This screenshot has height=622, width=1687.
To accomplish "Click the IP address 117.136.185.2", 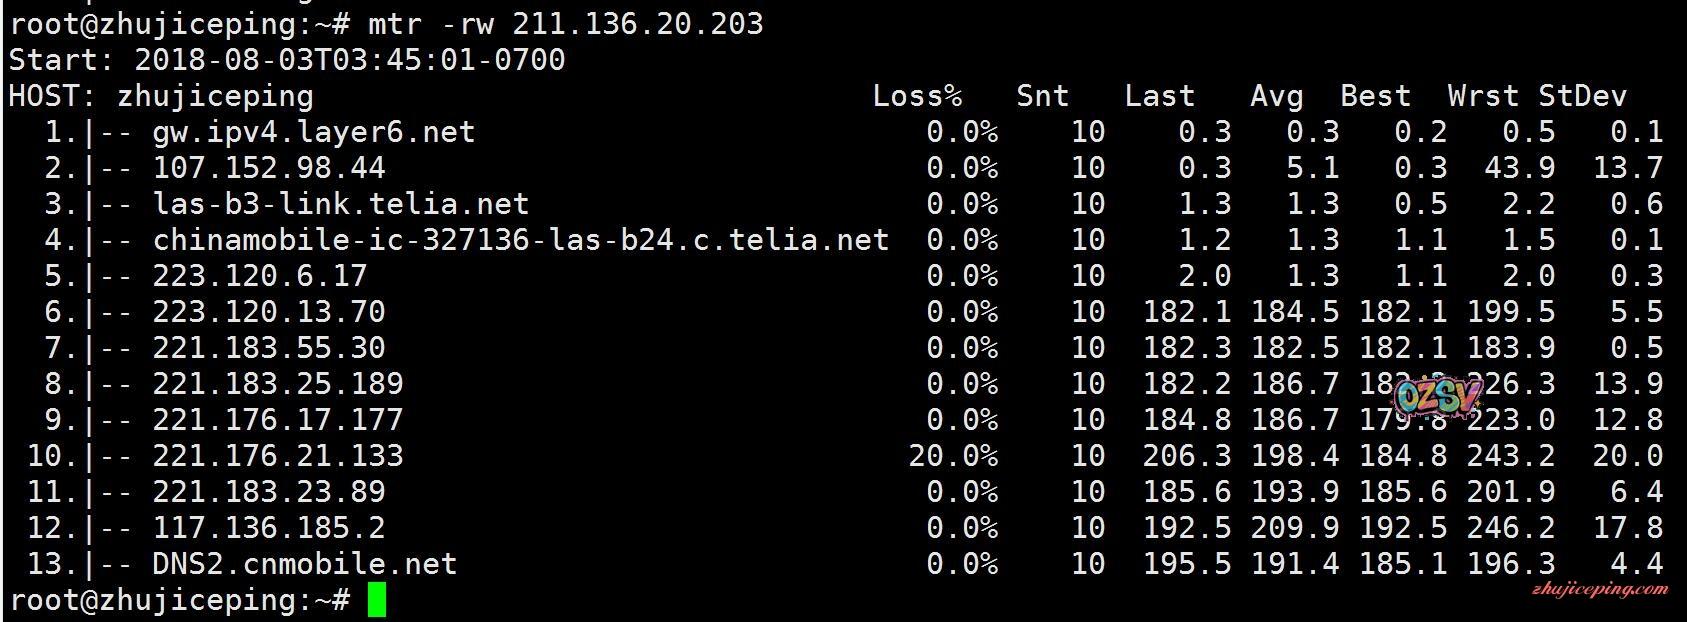I will point(268,528).
